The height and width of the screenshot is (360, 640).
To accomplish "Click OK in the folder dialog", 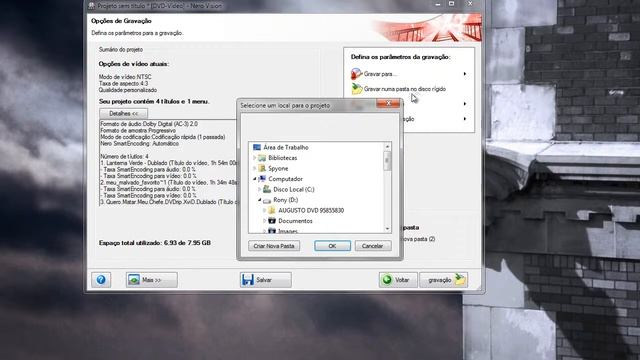I will pos(332,246).
